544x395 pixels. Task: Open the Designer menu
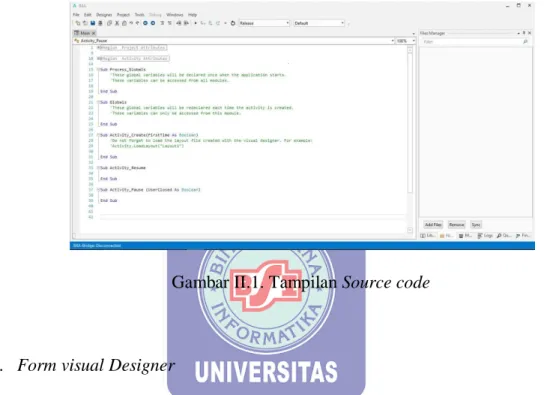(104, 15)
